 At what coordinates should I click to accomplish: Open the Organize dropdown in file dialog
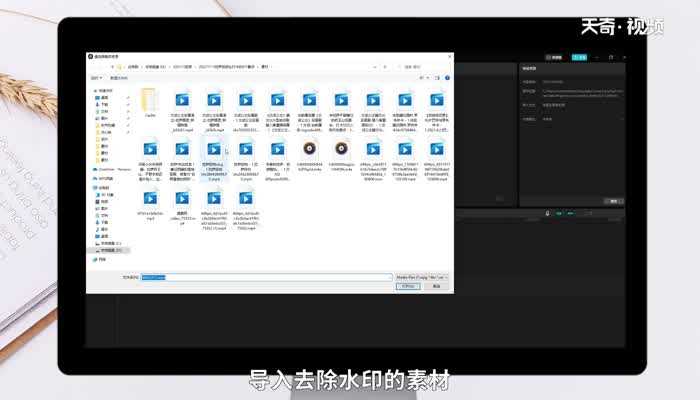pyautogui.click(x=96, y=78)
